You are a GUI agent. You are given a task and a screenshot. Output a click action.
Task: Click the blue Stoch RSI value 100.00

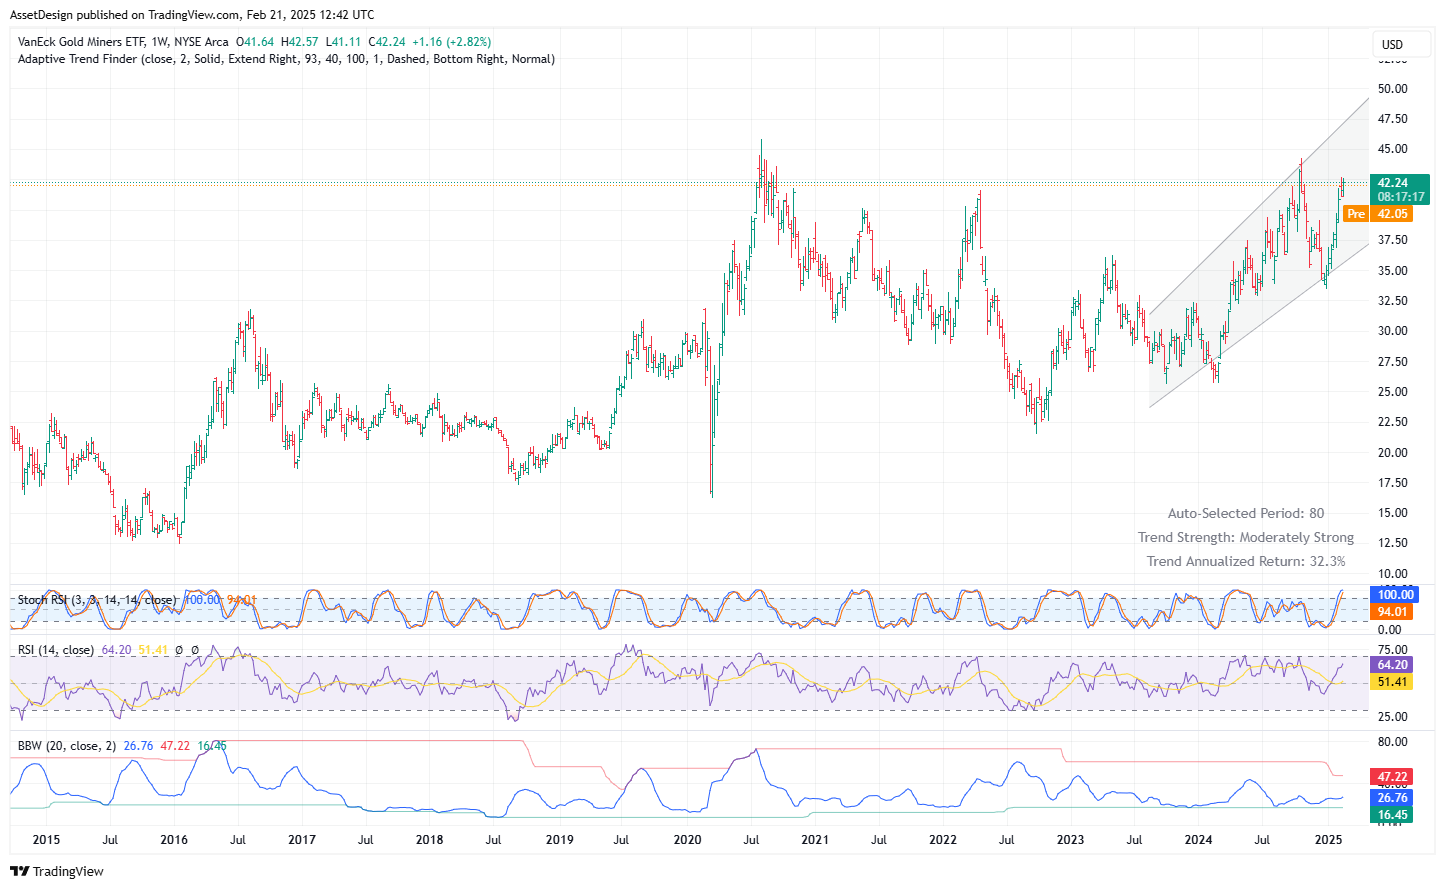tap(1394, 595)
